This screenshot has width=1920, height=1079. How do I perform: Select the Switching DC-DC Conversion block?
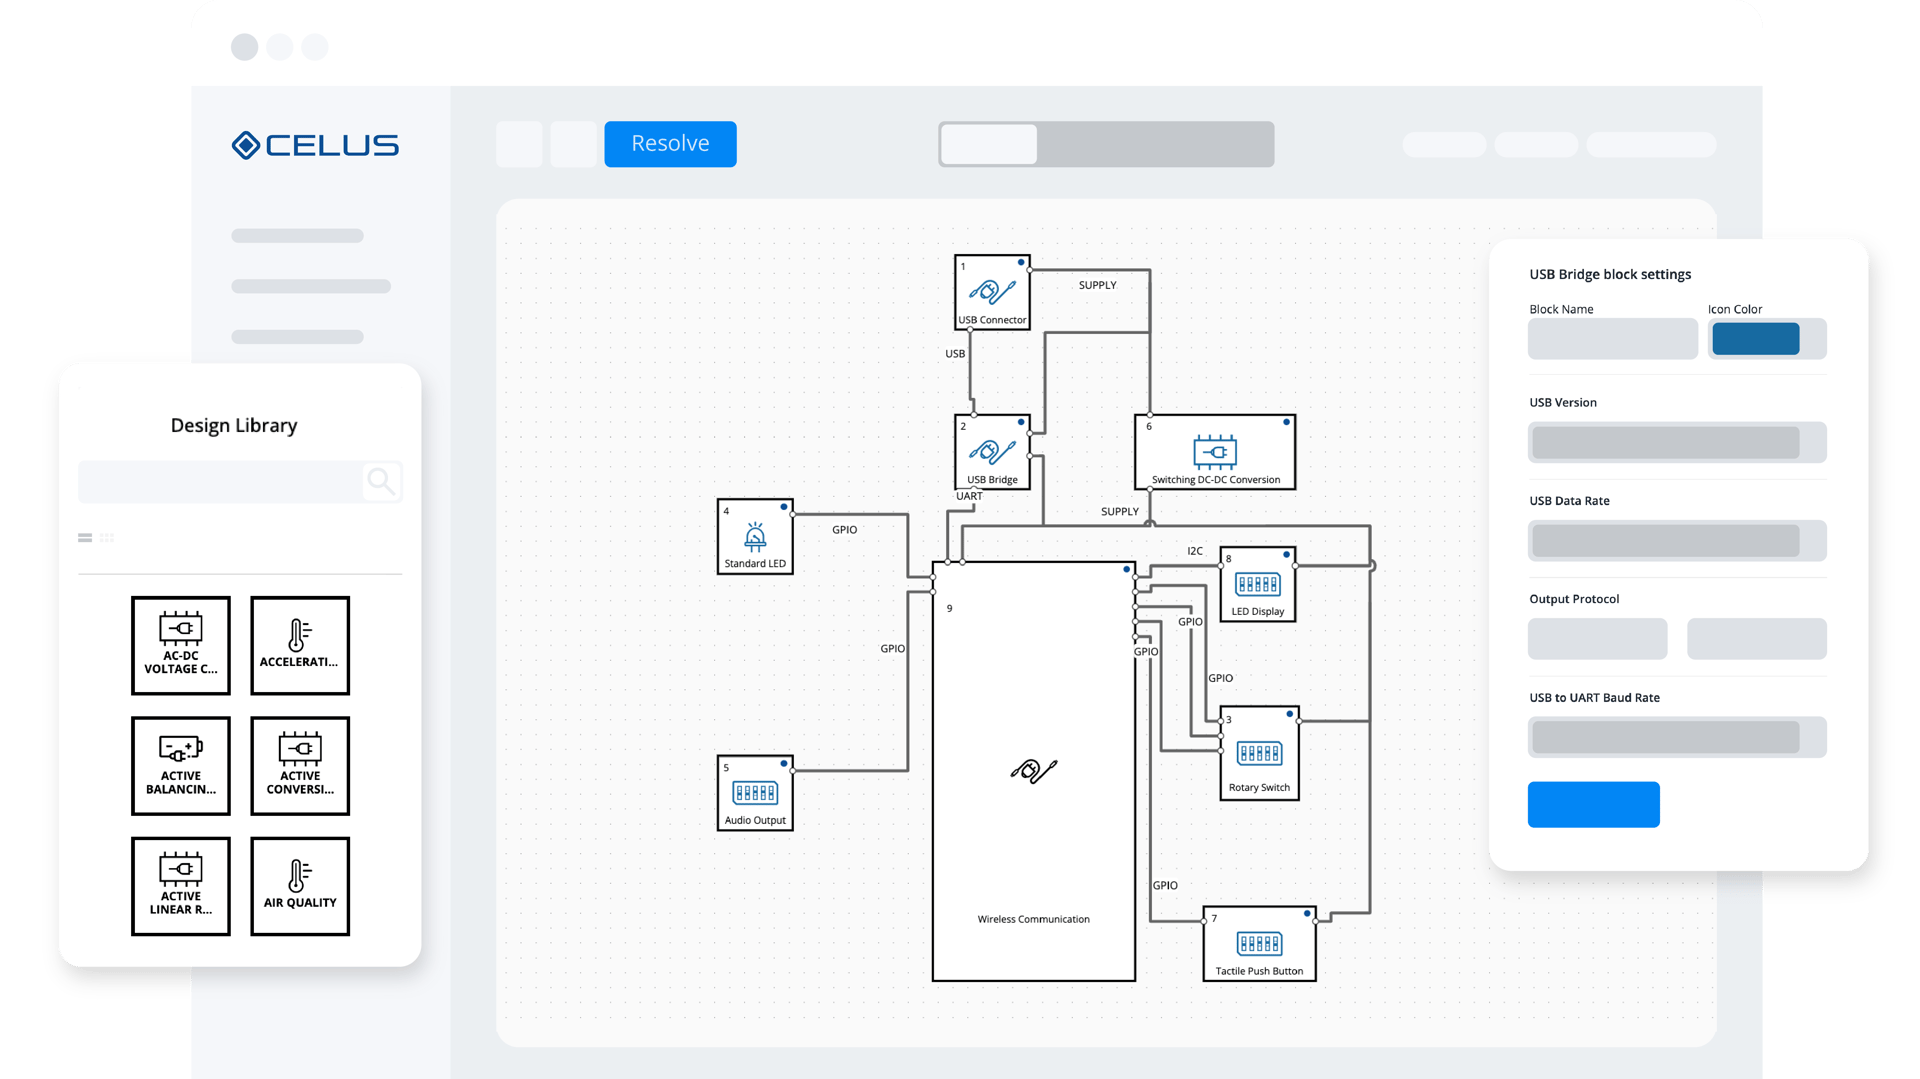[1215, 452]
